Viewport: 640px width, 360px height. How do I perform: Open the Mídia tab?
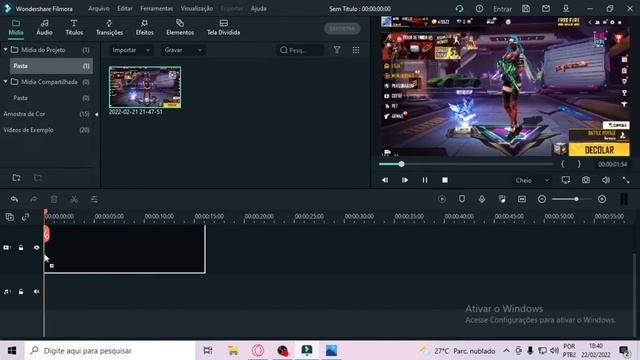click(16, 27)
